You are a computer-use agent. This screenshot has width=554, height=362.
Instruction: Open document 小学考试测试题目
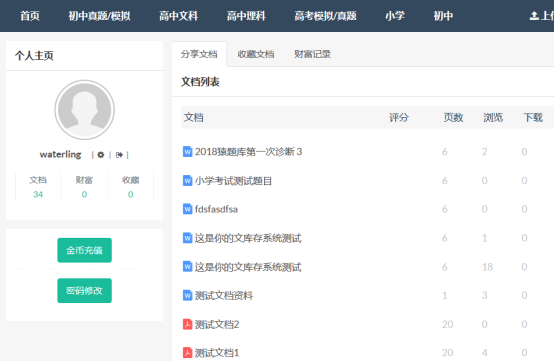click(x=233, y=181)
